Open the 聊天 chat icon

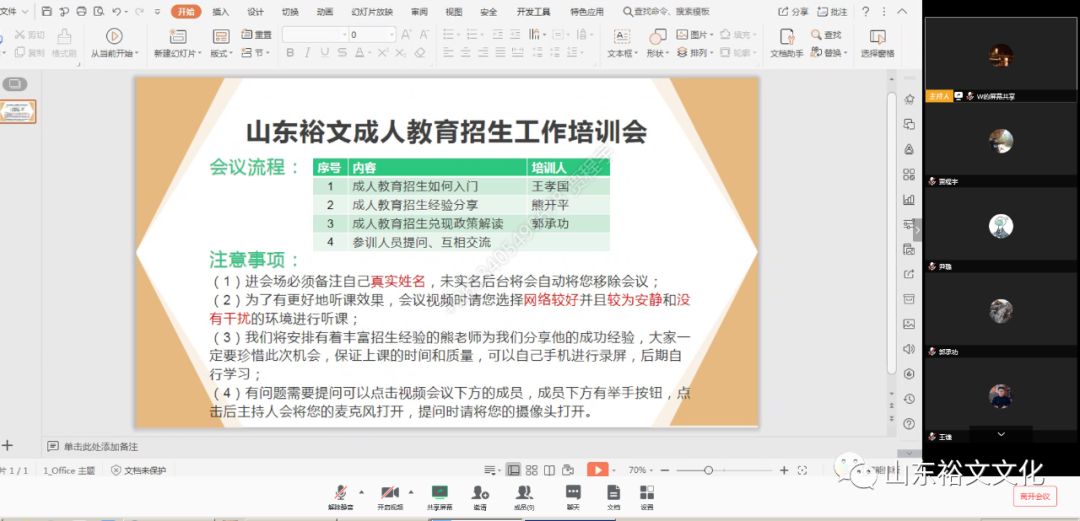coord(573,492)
